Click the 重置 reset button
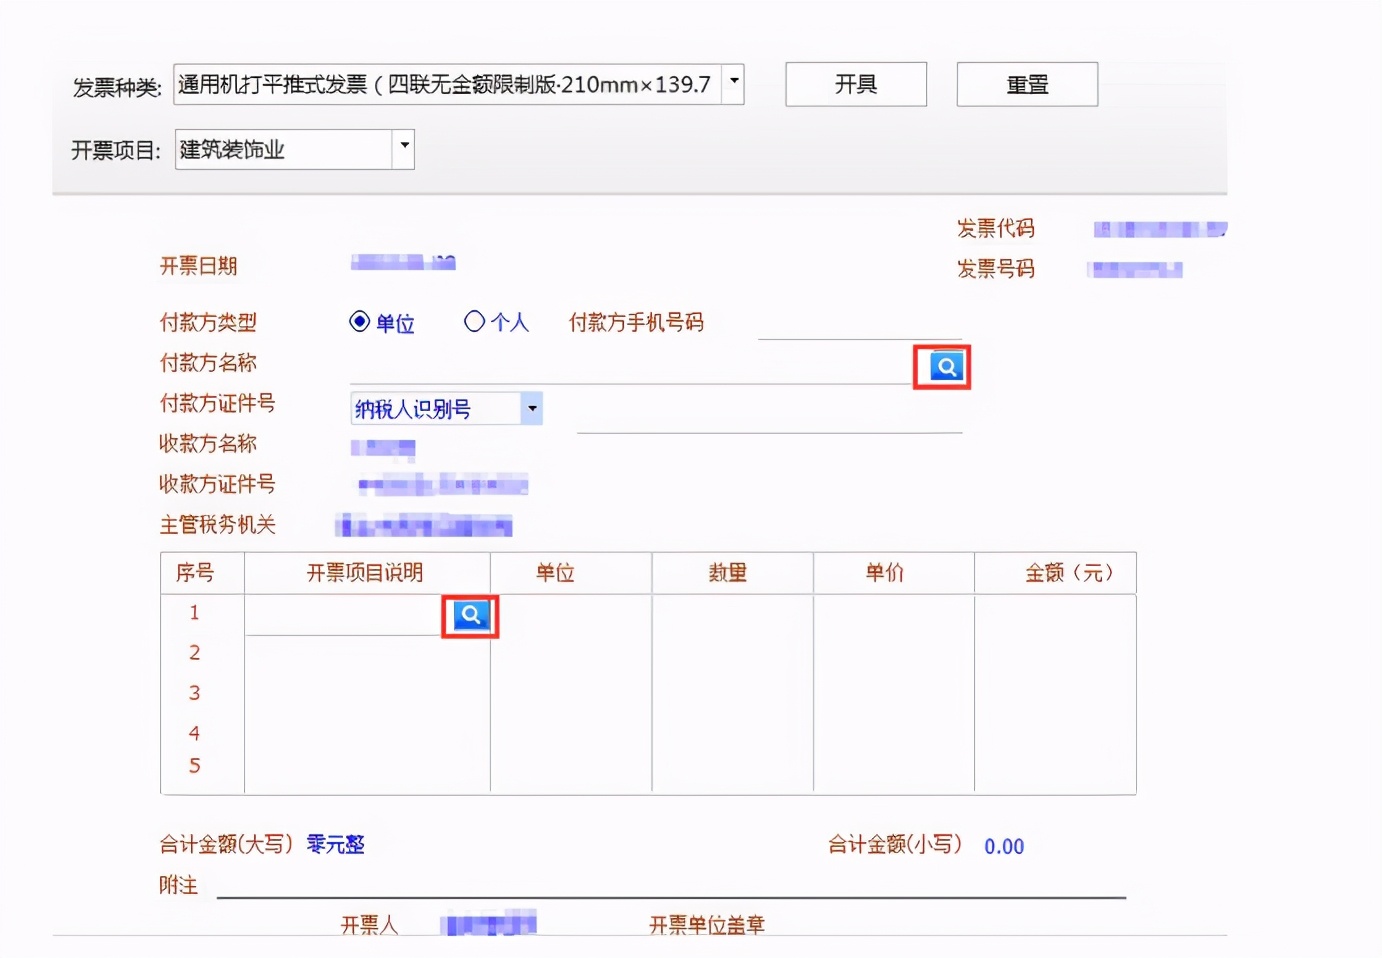Image resolution: width=1382 pixels, height=958 pixels. coord(1027,84)
